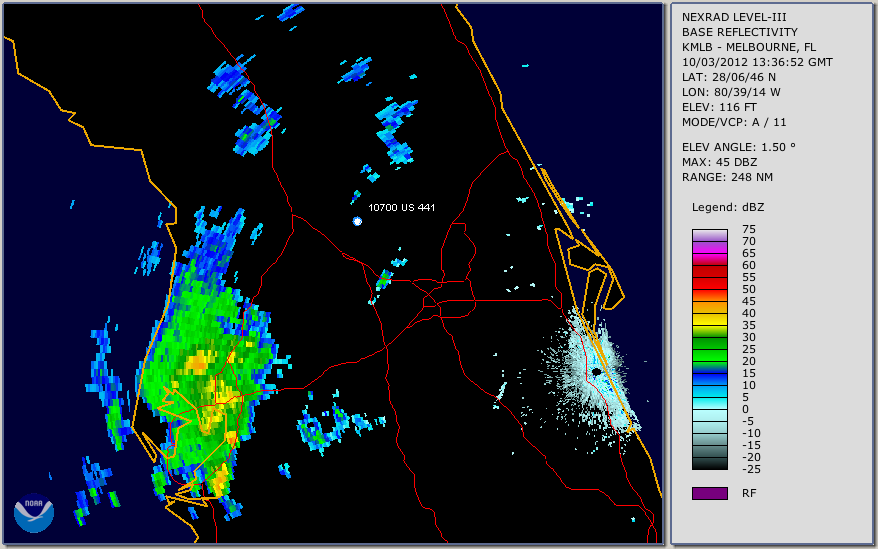
Task: Click the '-25' legend value
Action: point(751,469)
